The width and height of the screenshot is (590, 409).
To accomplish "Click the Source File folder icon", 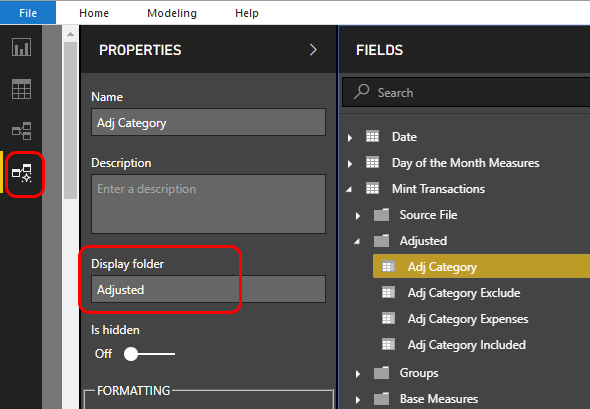I will [x=381, y=215].
